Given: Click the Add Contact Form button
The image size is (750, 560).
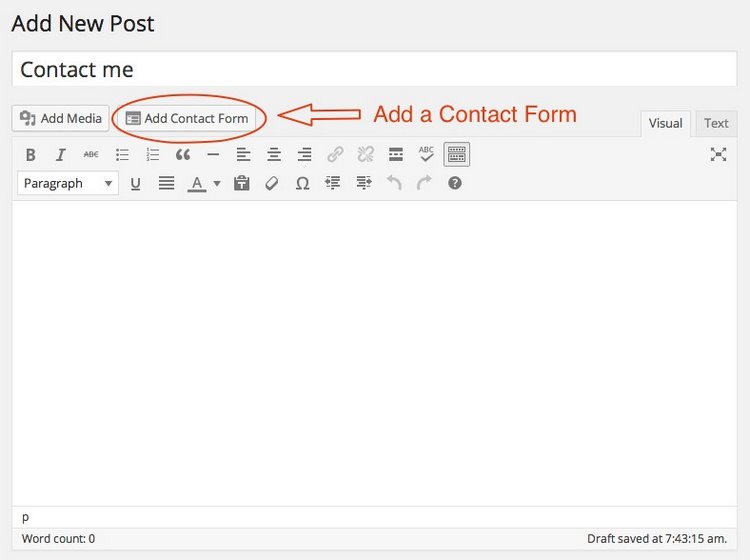Looking at the screenshot, I should (x=187, y=118).
